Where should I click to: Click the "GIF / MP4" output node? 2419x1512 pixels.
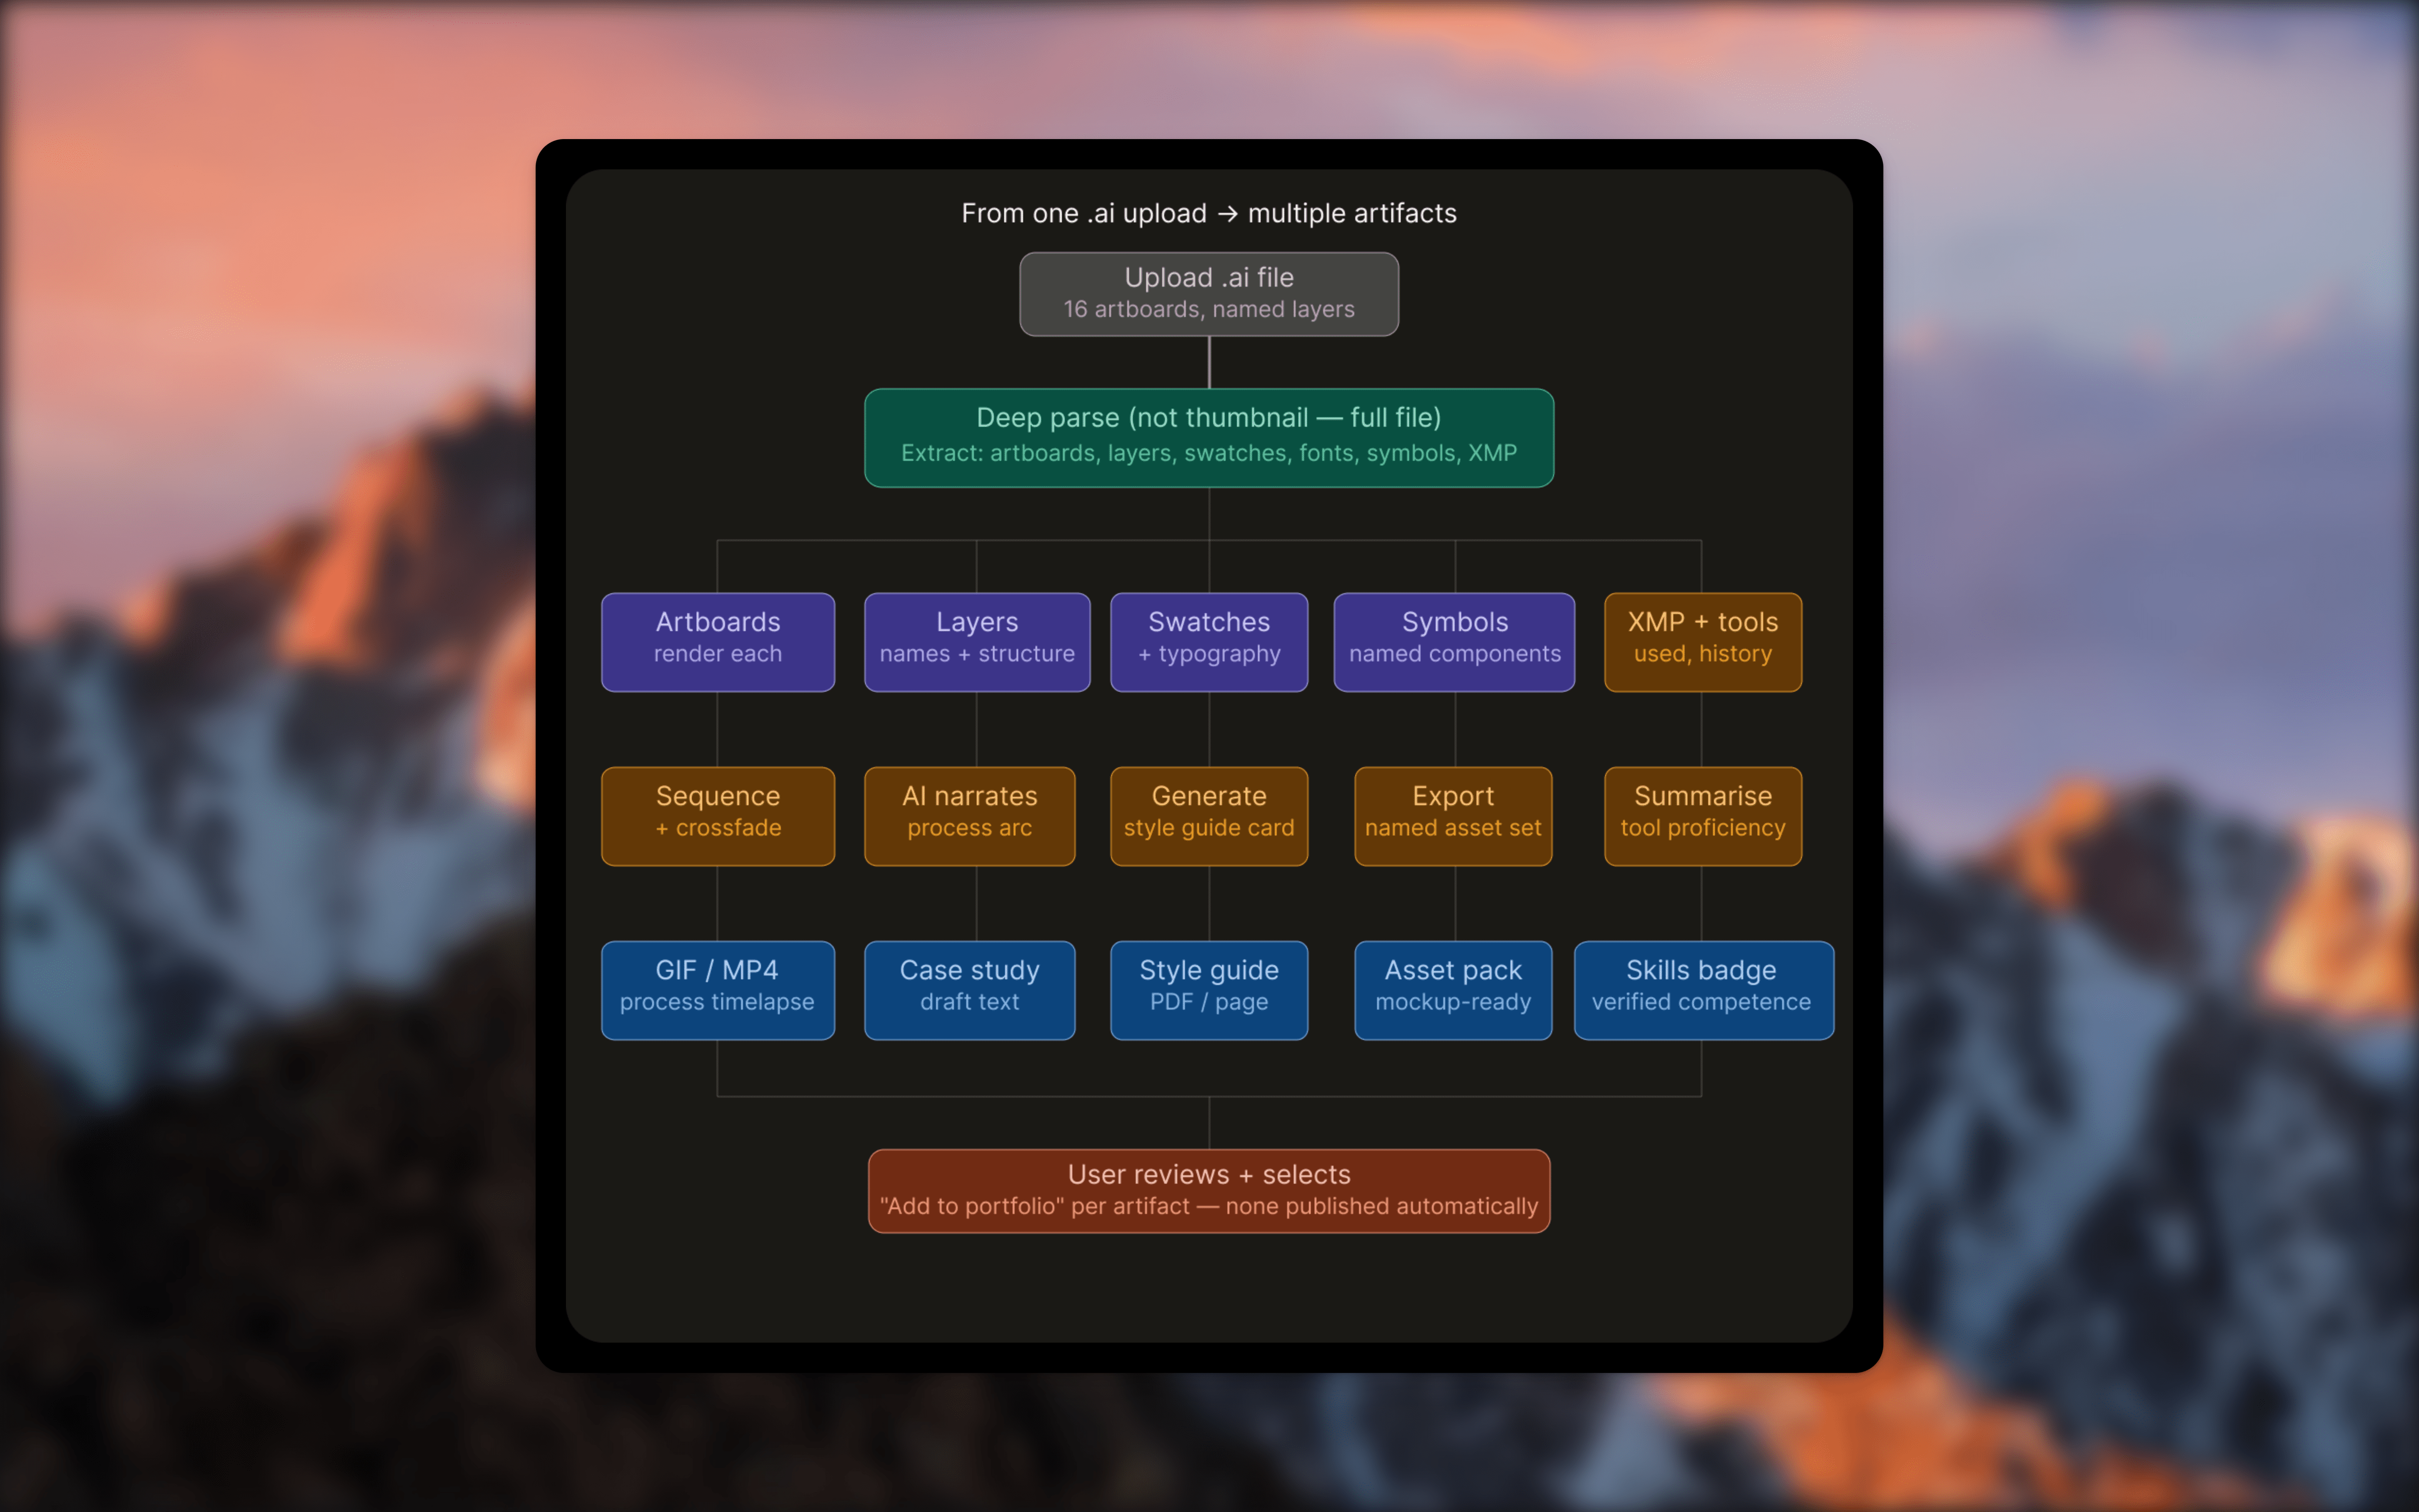click(x=718, y=990)
